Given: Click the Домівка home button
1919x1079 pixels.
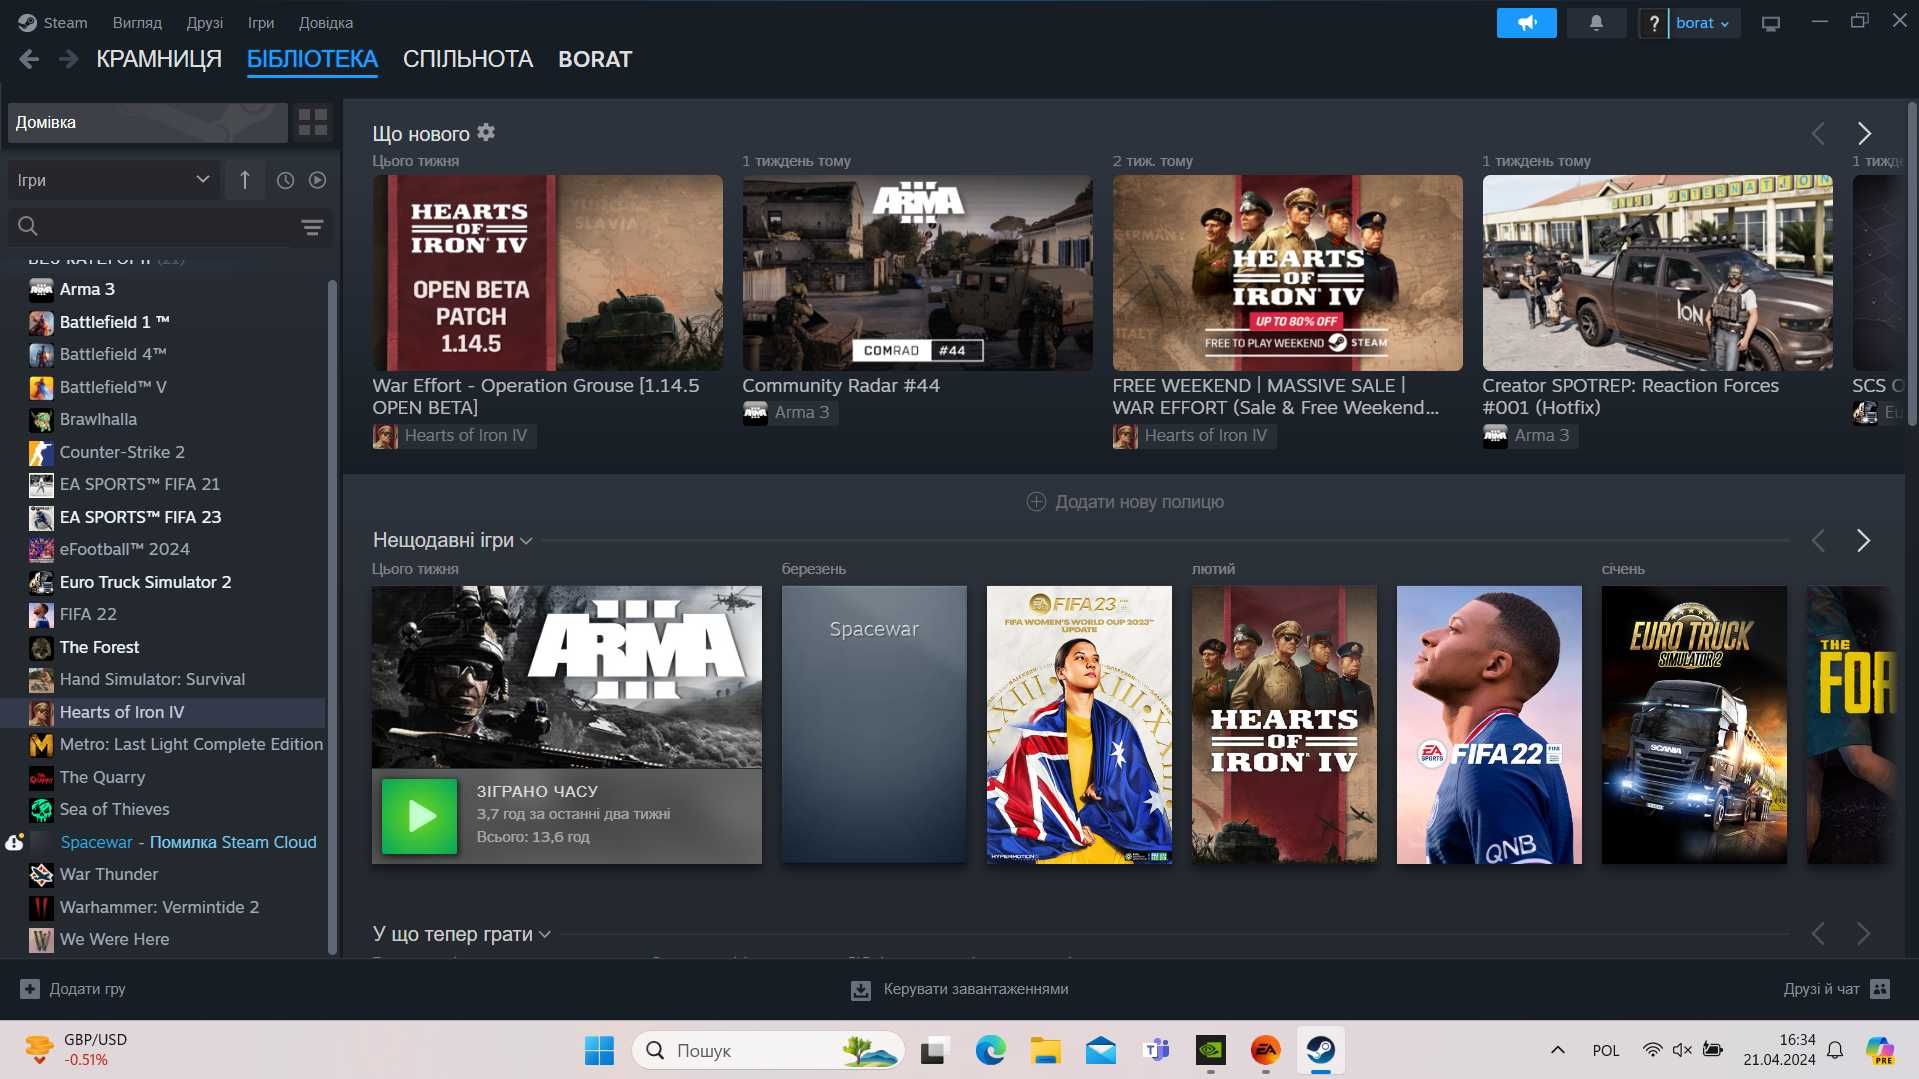Looking at the screenshot, I should click(x=148, y=123).
